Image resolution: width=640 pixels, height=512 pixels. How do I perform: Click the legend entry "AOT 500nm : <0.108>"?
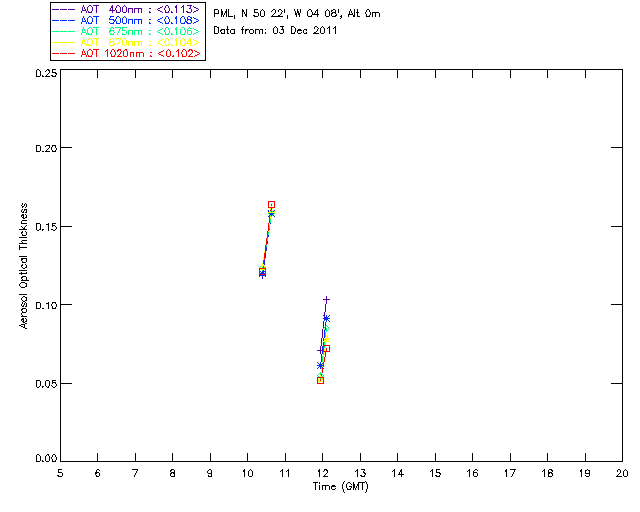coord(127,20)
